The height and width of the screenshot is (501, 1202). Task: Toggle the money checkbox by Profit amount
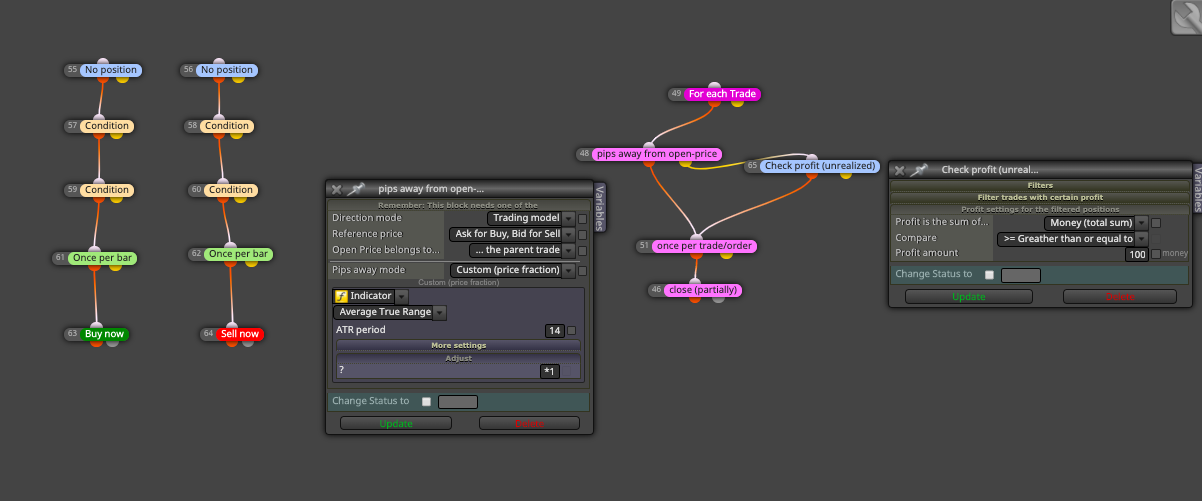coord(1156,254)
